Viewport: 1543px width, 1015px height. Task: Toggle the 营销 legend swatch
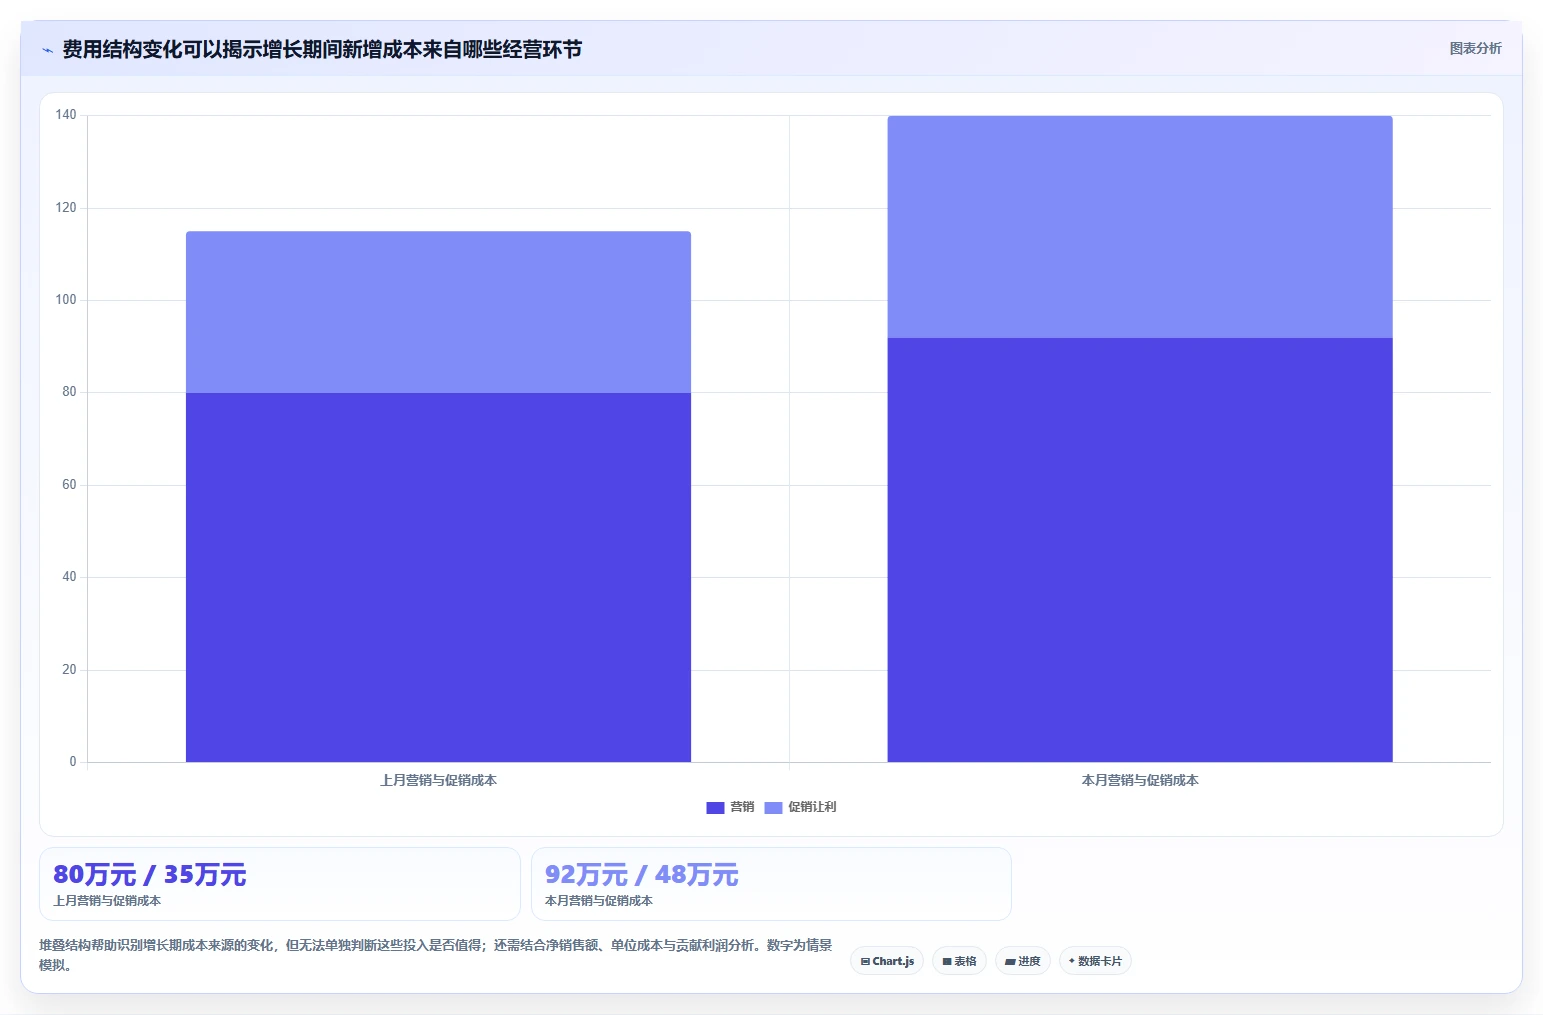click(x=715, y=808)
